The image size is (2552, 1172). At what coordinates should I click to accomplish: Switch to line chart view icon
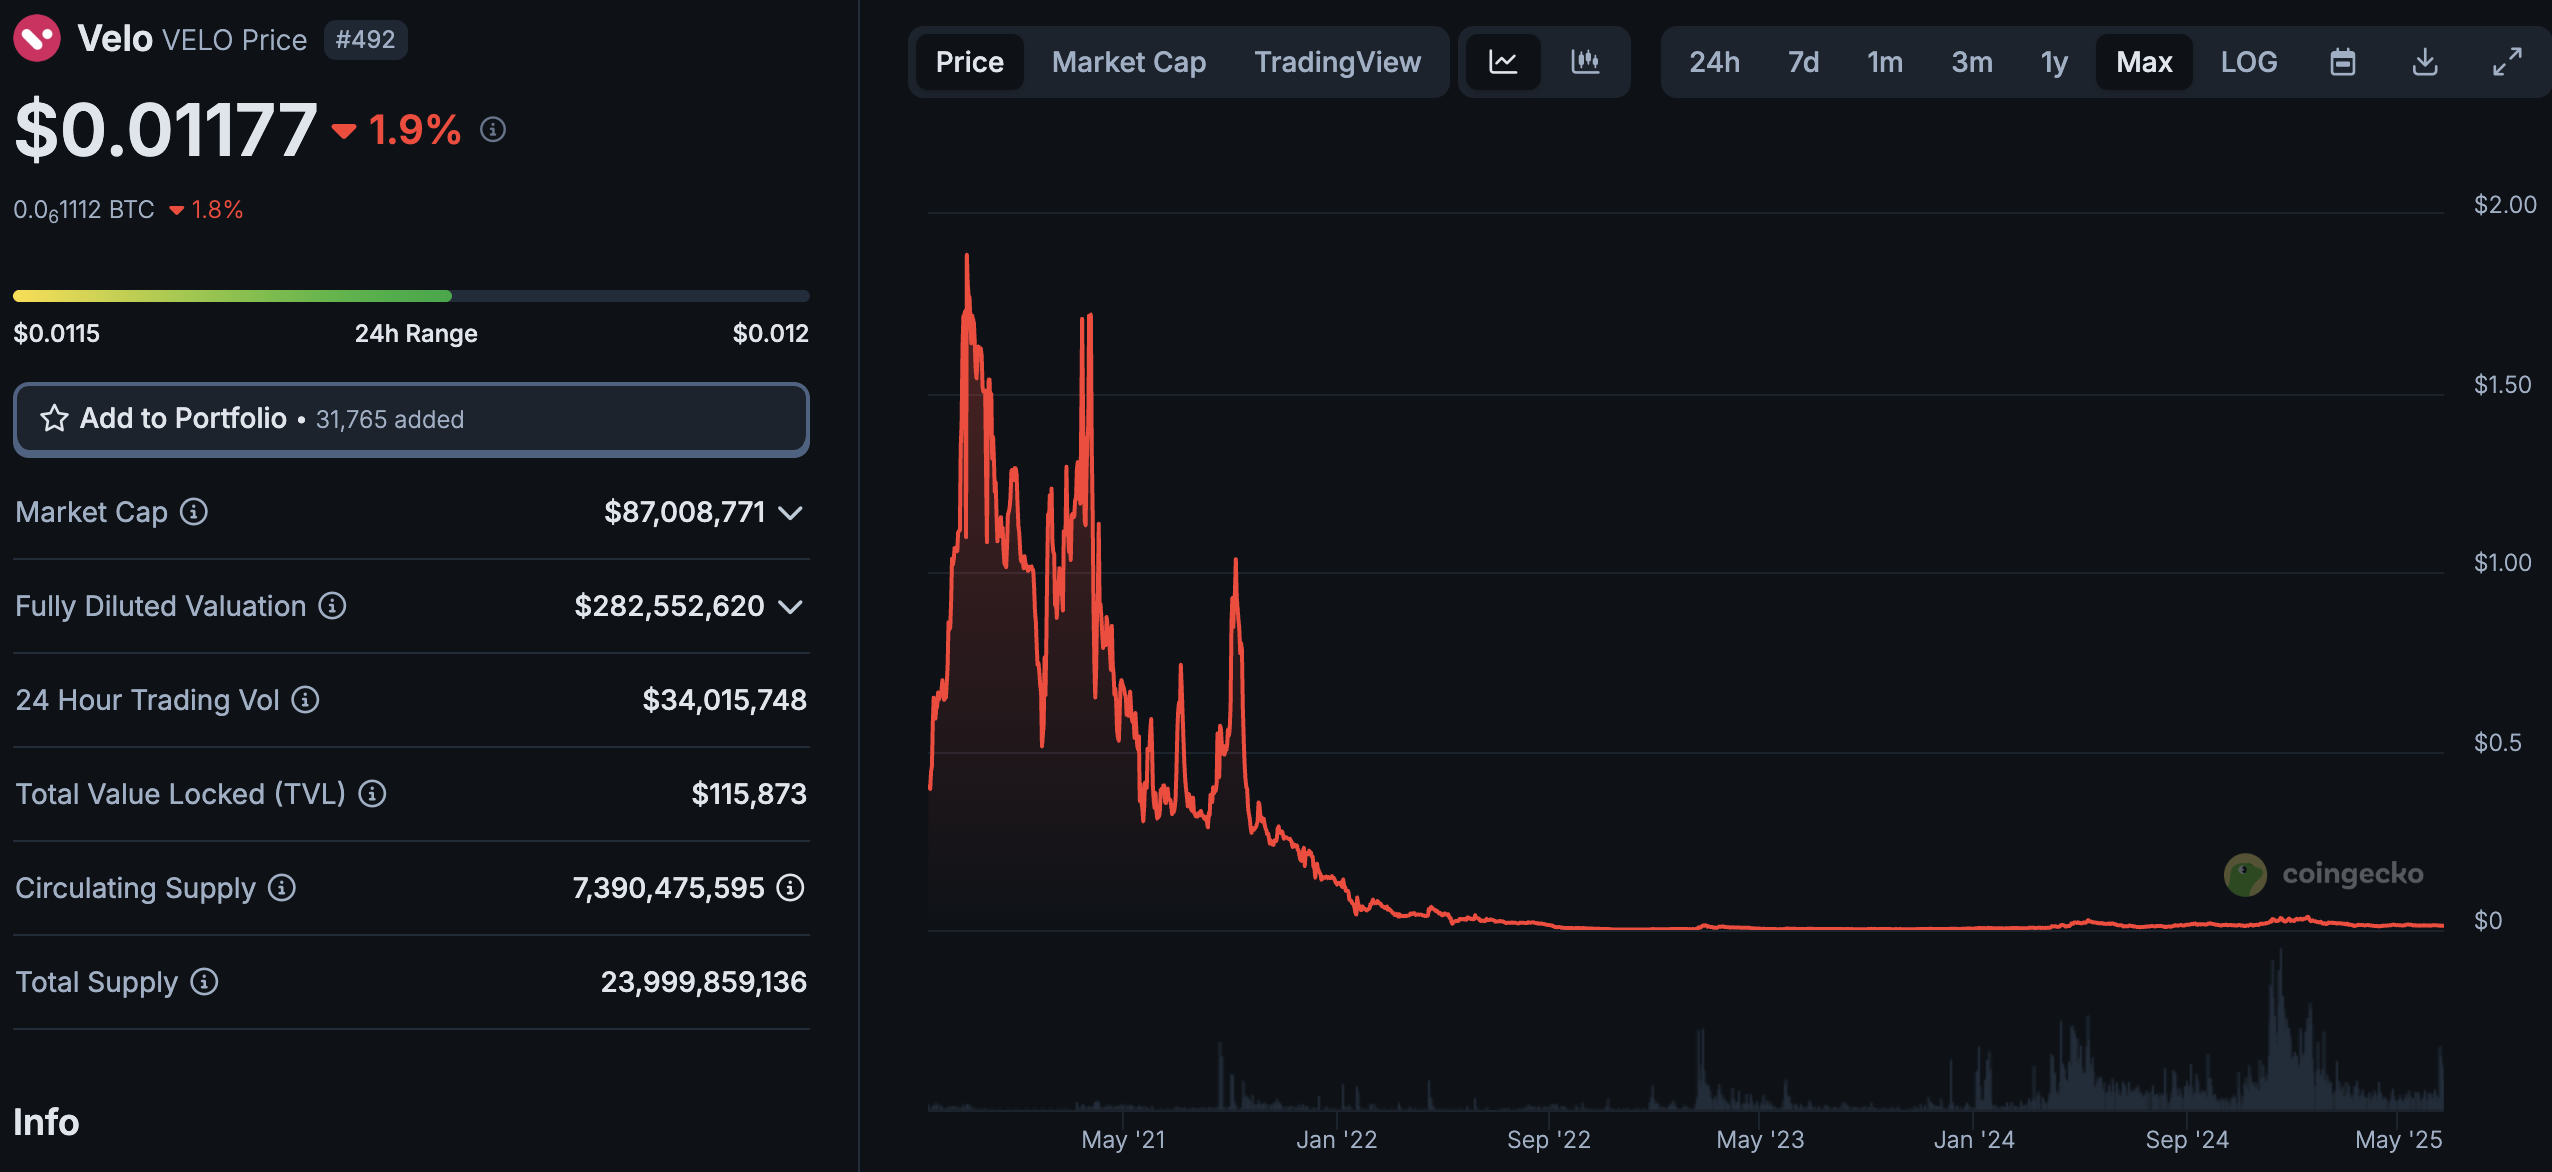(x=1503, y=62)
